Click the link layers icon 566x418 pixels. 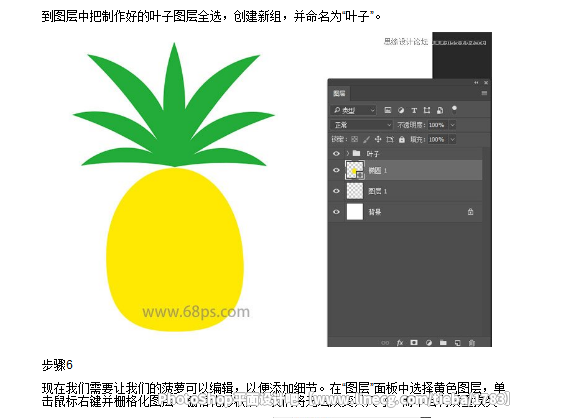[385, 343]
